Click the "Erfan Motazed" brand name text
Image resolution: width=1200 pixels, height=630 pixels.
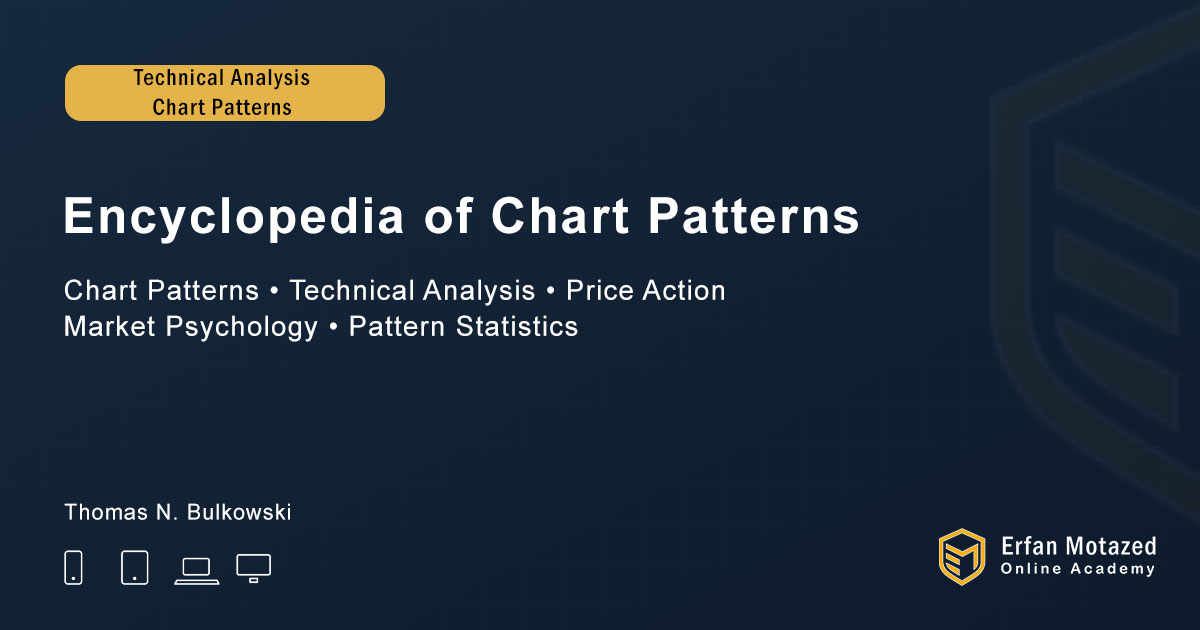tap(1078, 546)
